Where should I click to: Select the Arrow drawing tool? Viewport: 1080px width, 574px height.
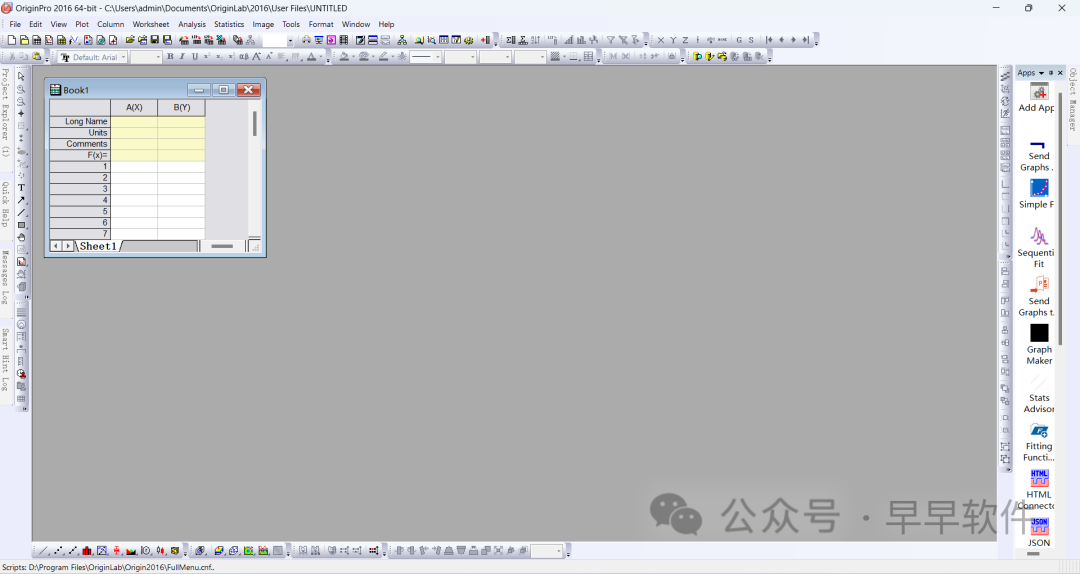21,200
